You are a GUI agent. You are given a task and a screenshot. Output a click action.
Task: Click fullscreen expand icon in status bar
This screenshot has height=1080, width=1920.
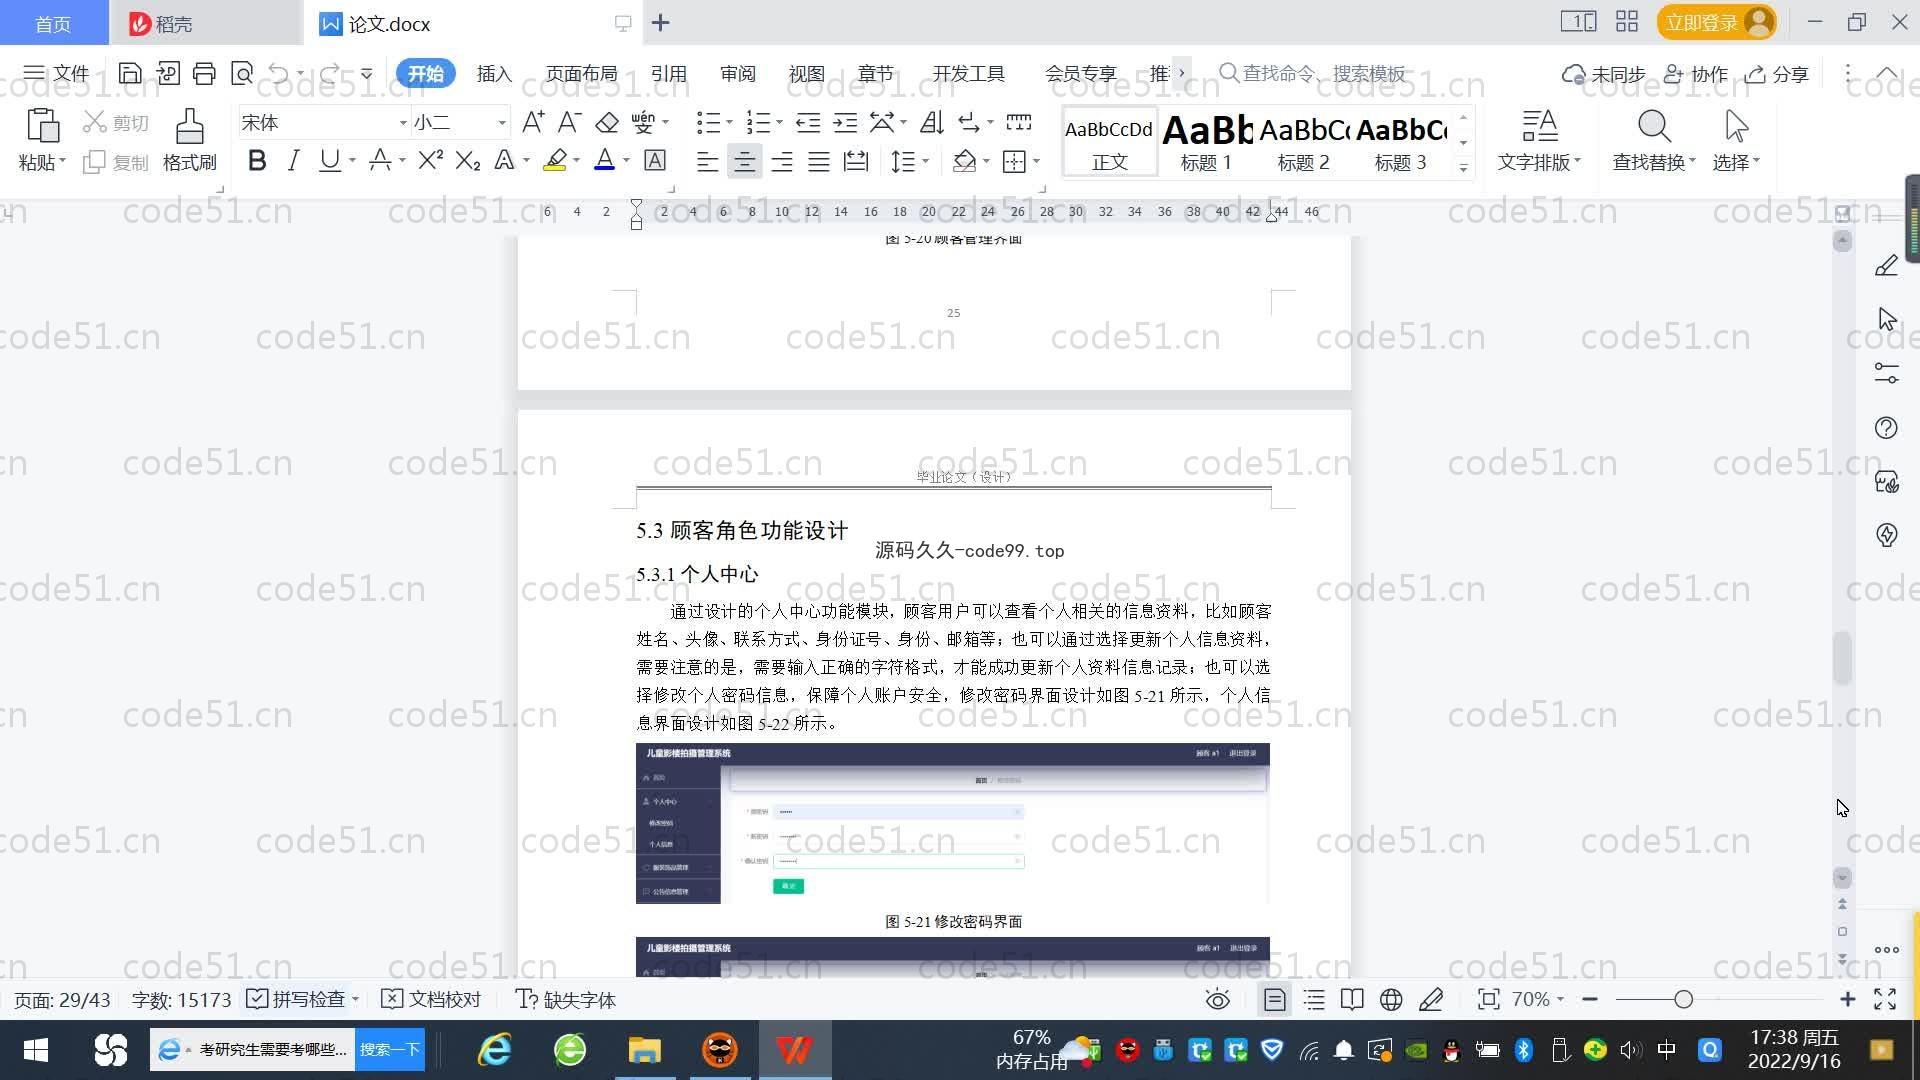point(1885,999)
